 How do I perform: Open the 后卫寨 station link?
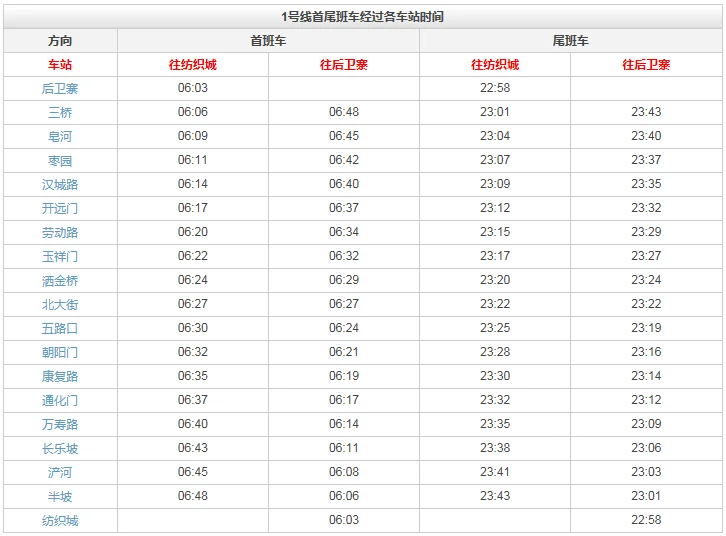60,88
